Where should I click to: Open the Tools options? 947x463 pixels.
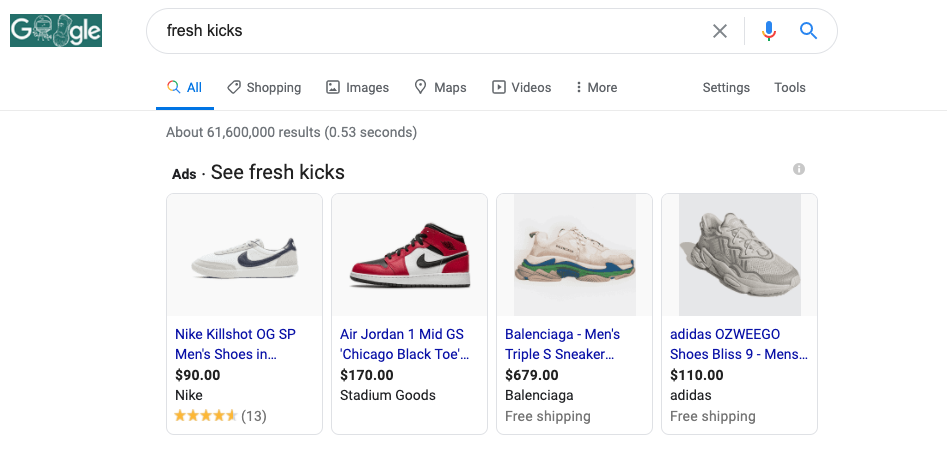tap(790, 88)
